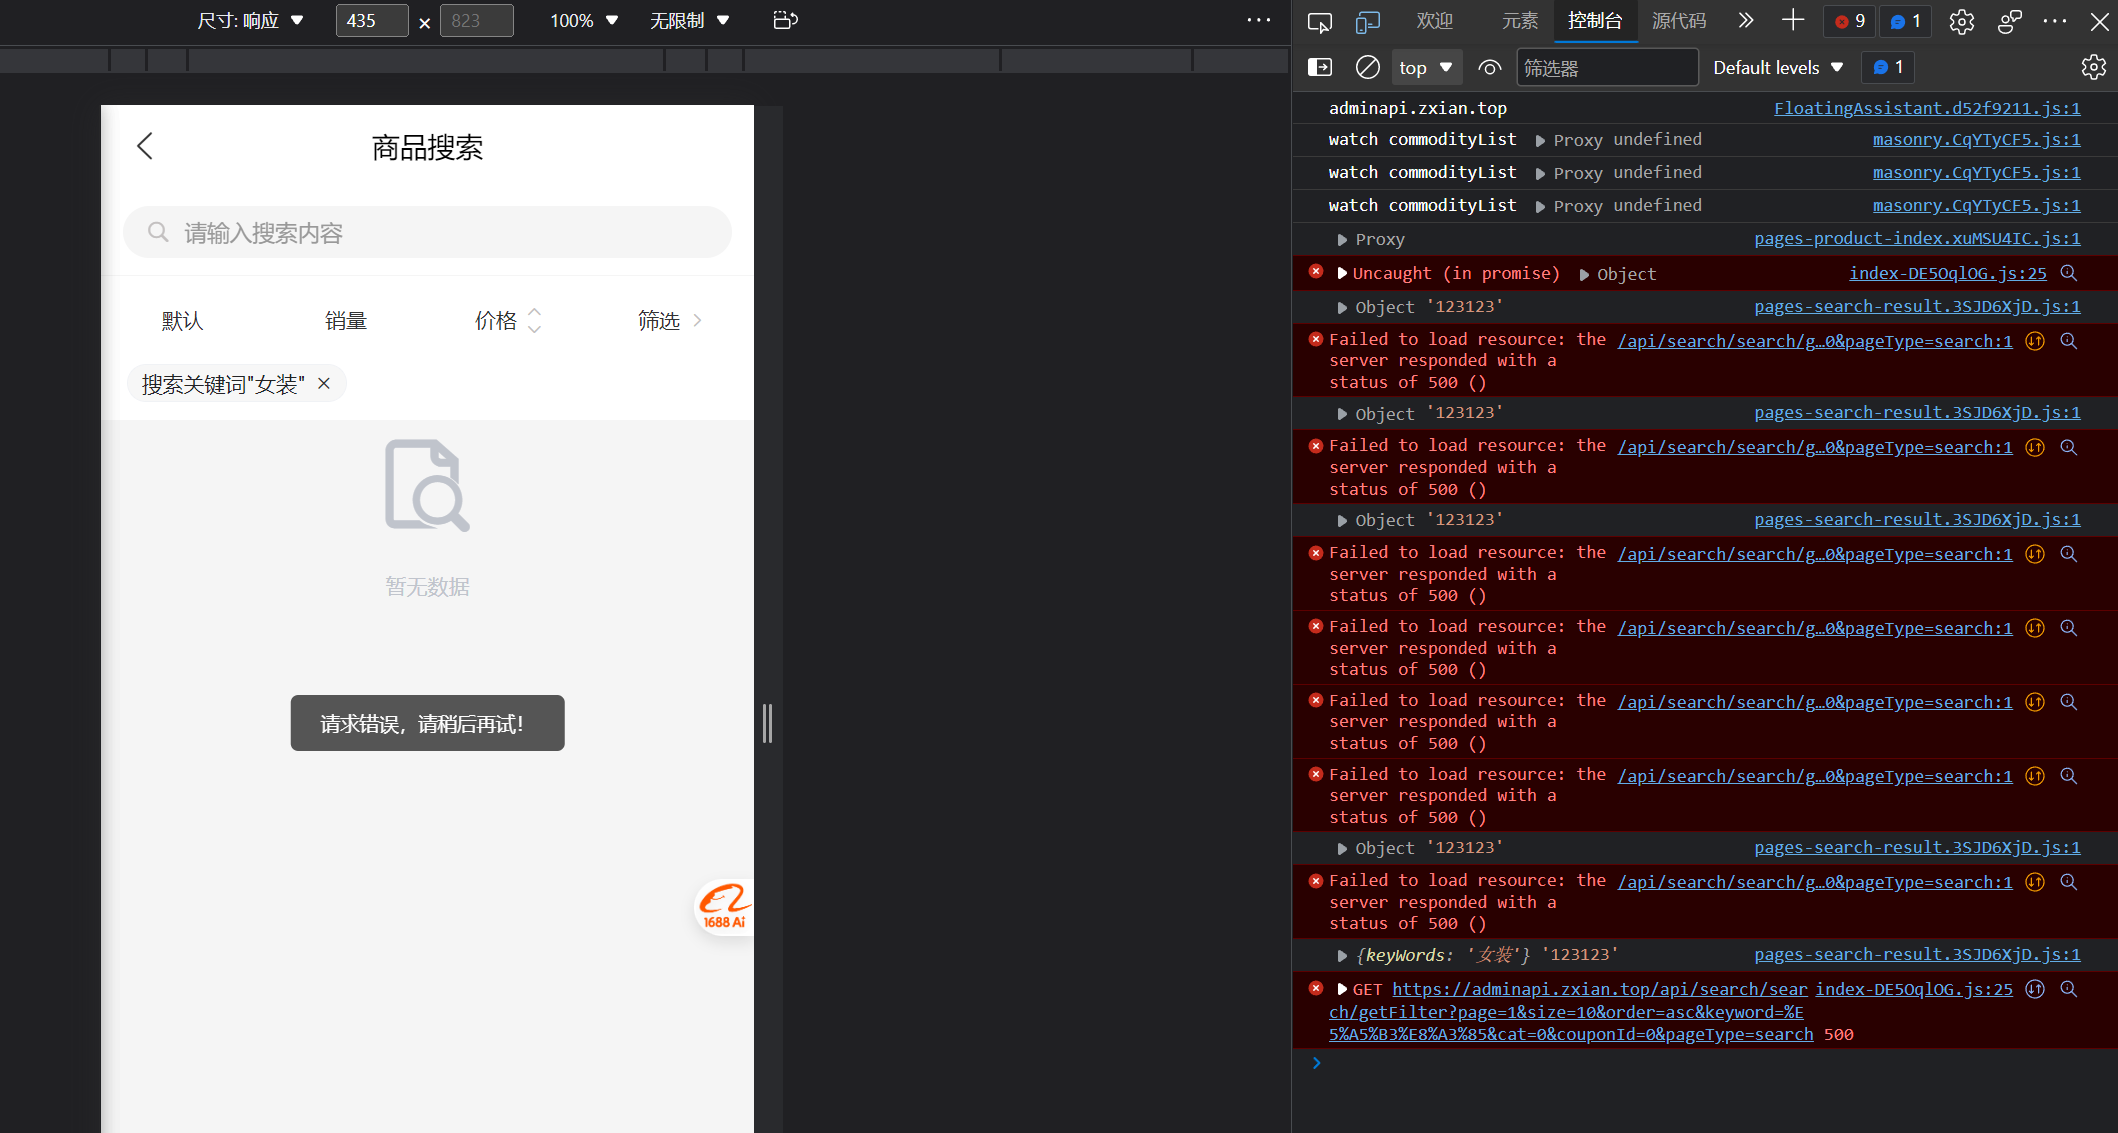
Task: Expand the Uncaught (in promise) error
Action: [1342, 273]
